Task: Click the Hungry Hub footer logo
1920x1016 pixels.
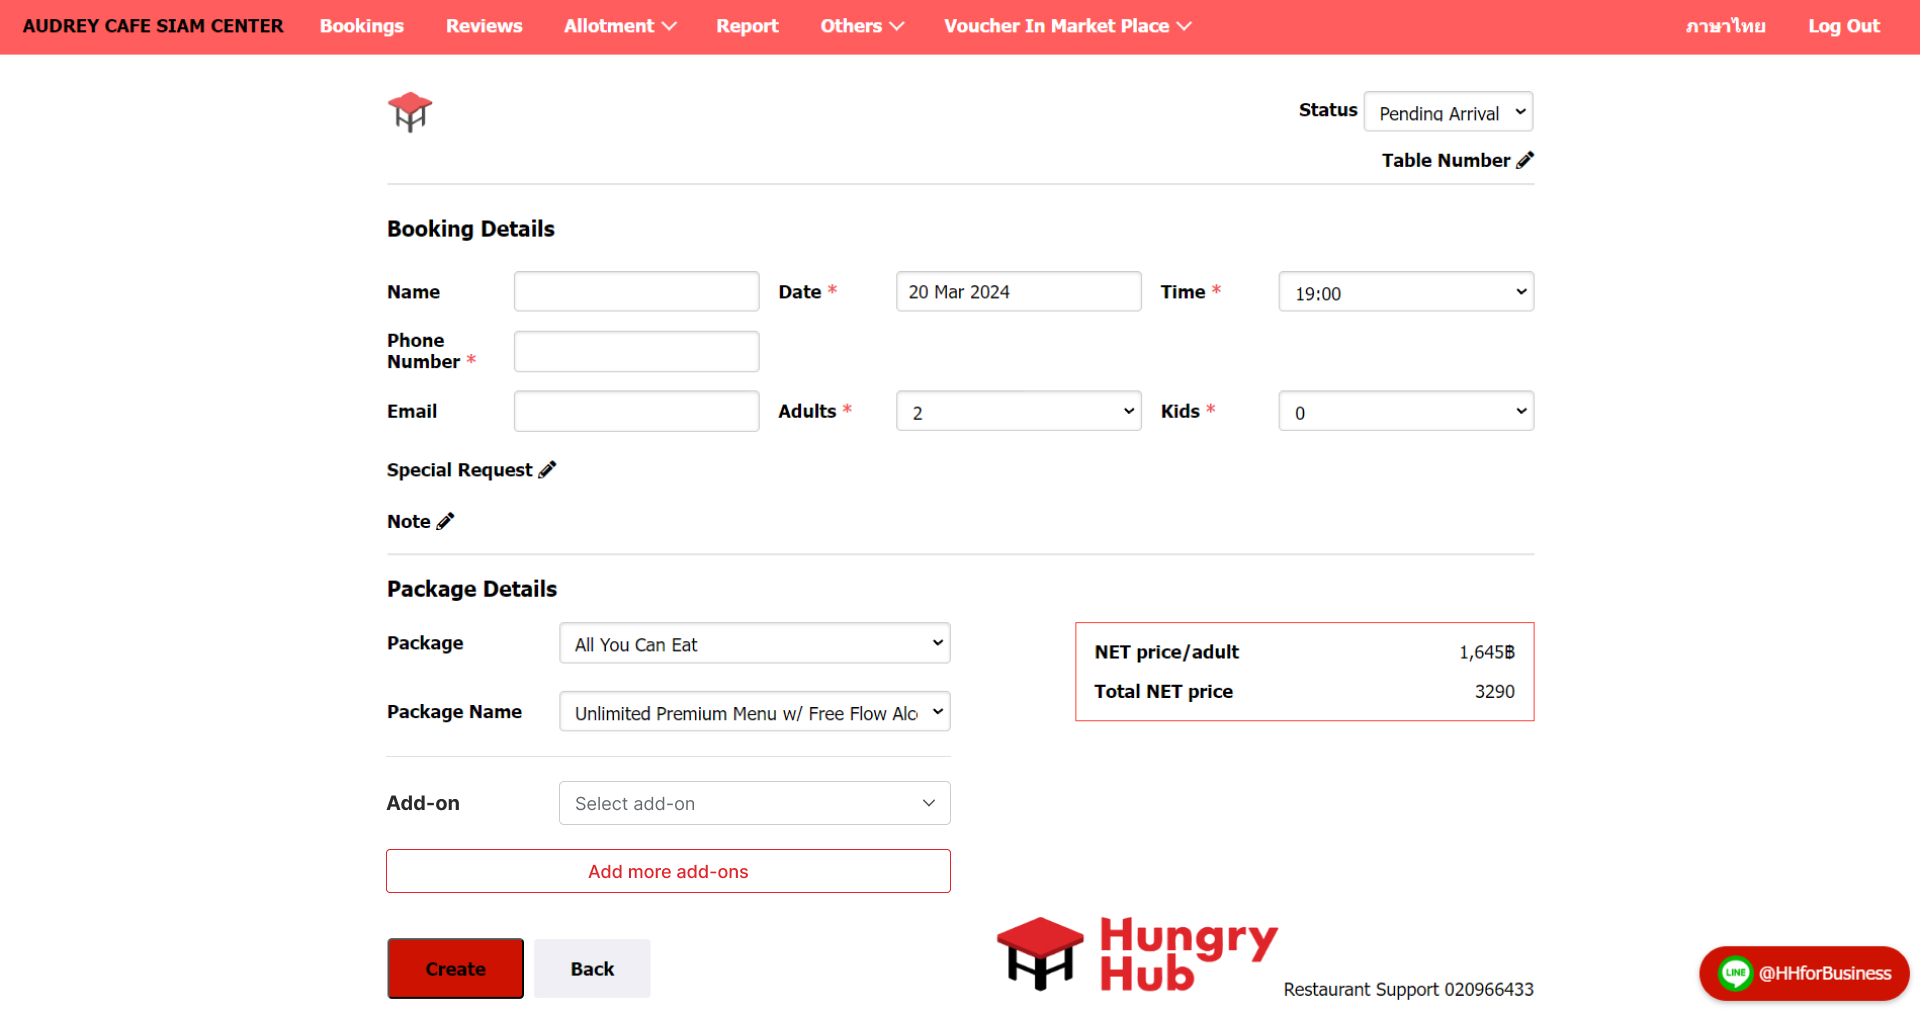Action: click(x=1137, y=954)
